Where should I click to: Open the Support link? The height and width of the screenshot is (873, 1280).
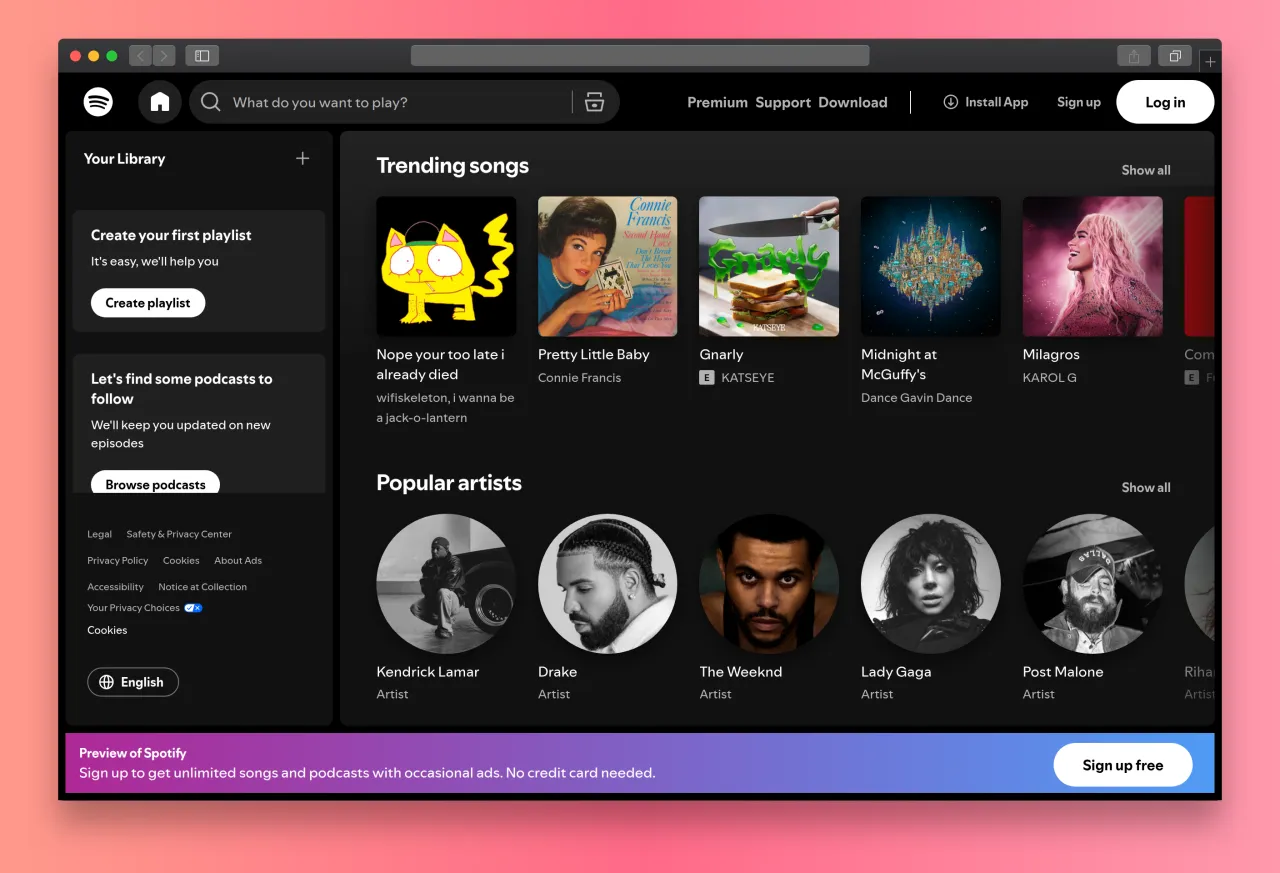tap(783, 102)
